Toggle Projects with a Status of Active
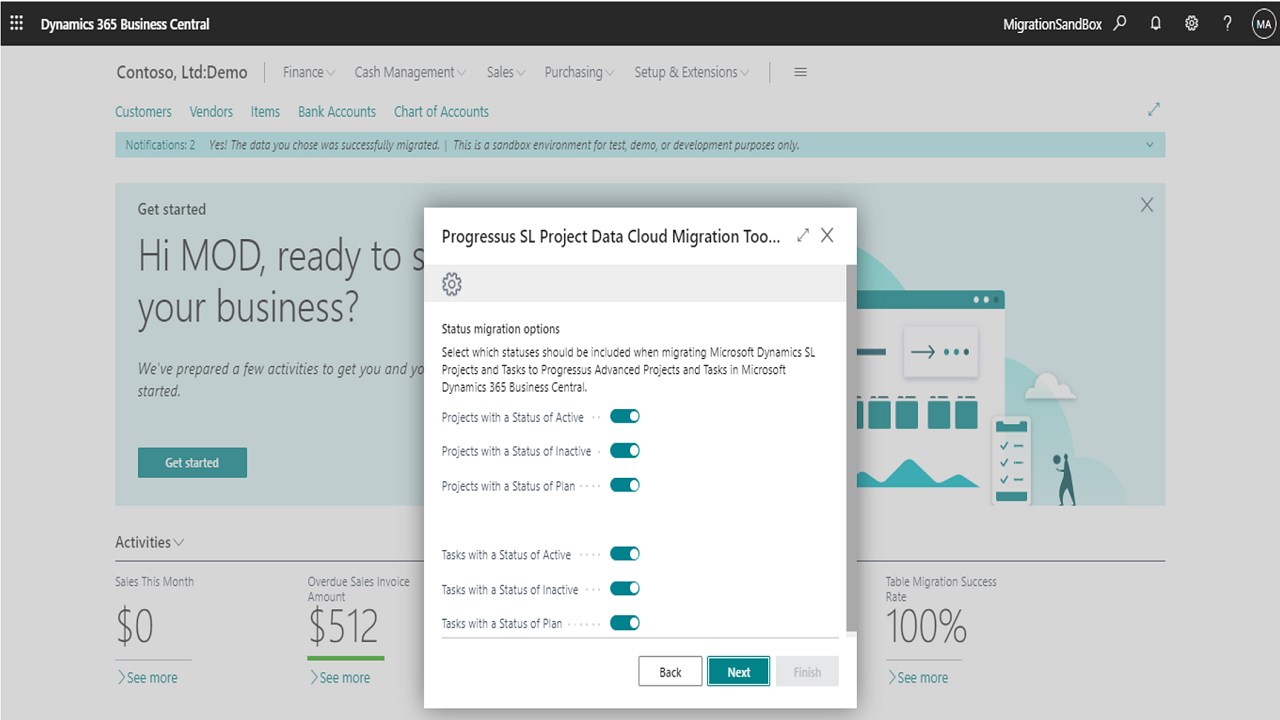The image size is (1280, 720). pos(625,417)
